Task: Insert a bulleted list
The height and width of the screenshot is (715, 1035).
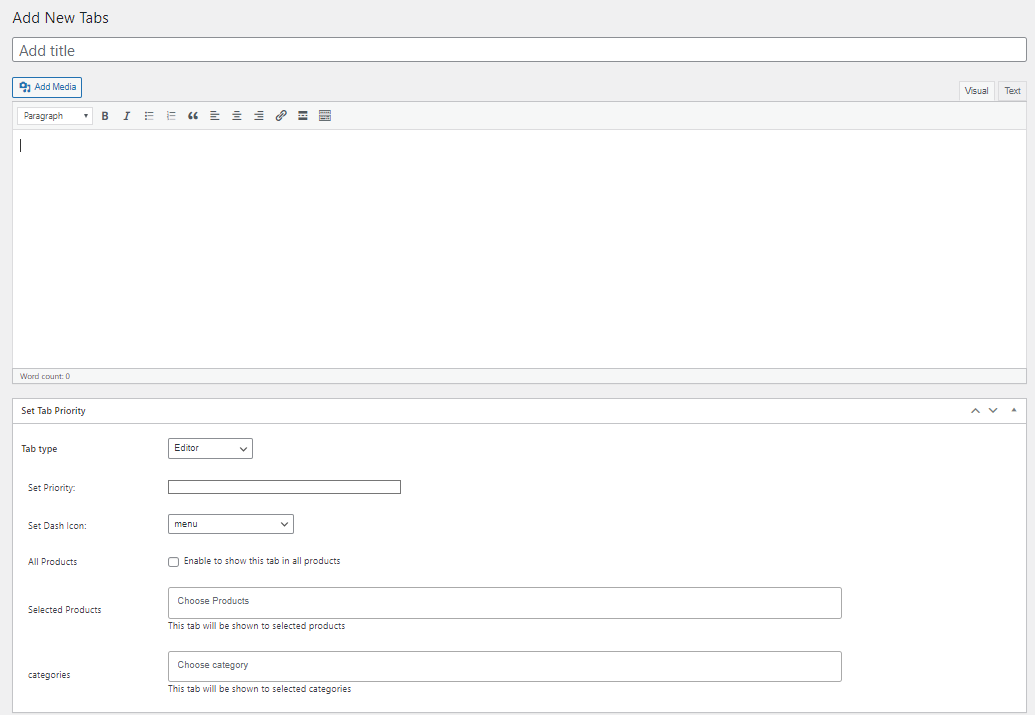Action: point(149,116)
